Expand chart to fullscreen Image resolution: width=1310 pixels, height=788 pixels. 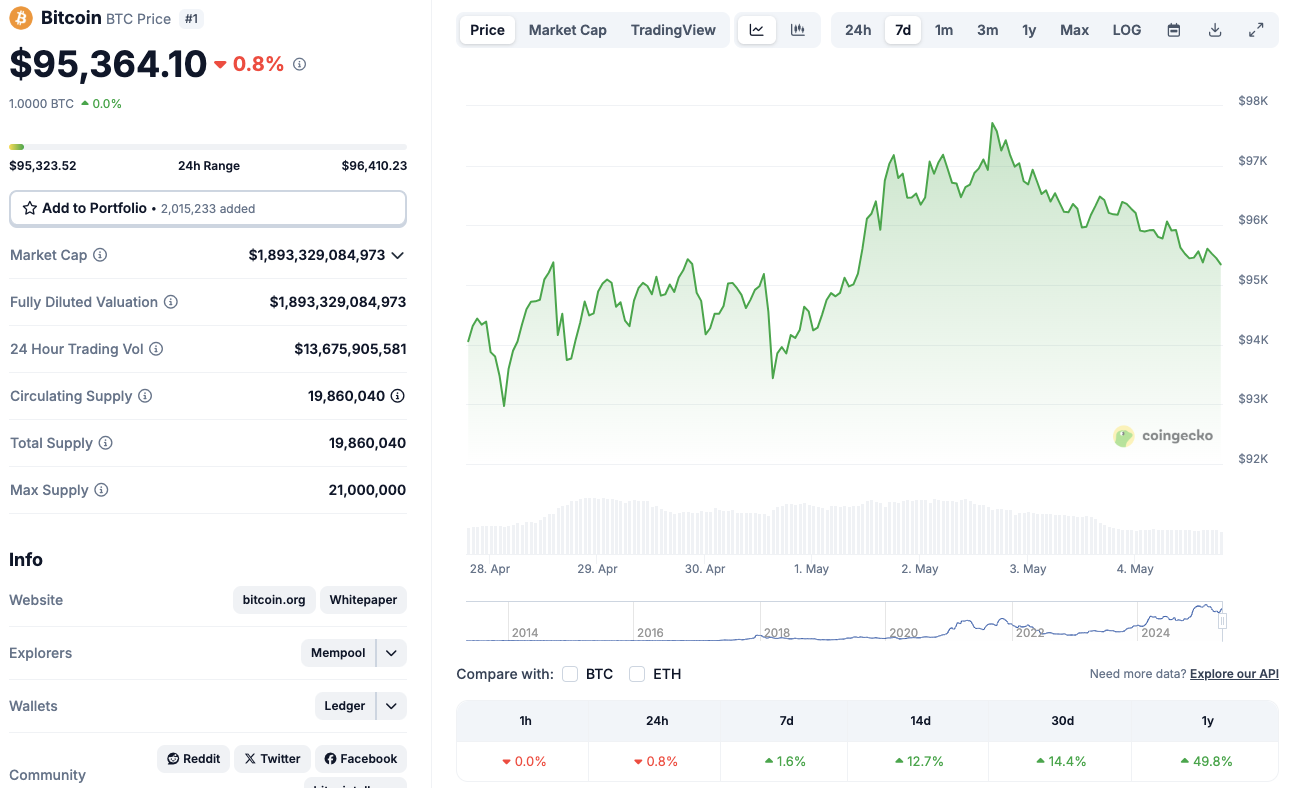point(1256,30)
